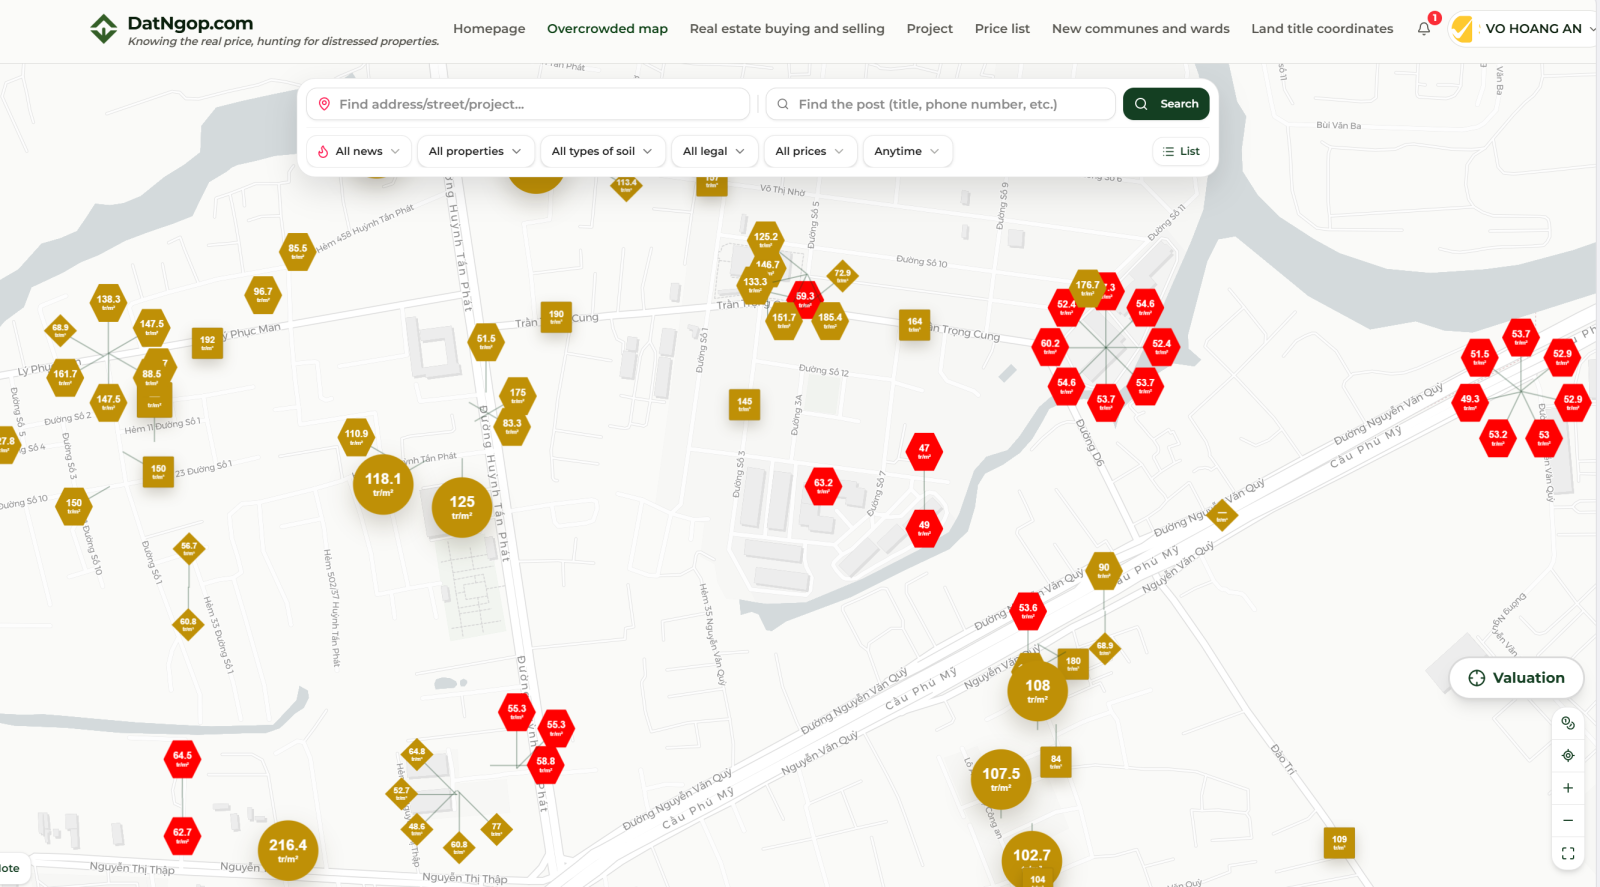Click the location pin icon in address field
This screenshot has height=887, width=1600.
(x=324, y=104)
